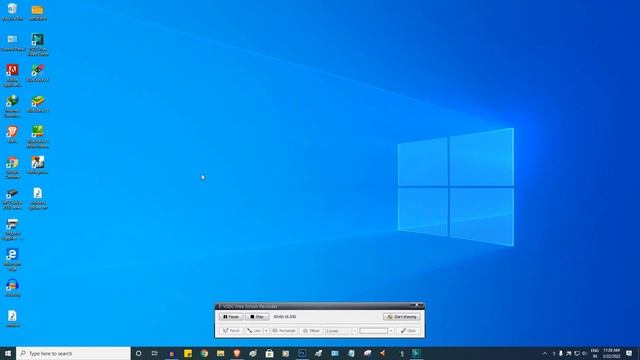Screen dimensions: 640x360
Task: Show hidden system tray icons chevron
Action: [544, 353]
